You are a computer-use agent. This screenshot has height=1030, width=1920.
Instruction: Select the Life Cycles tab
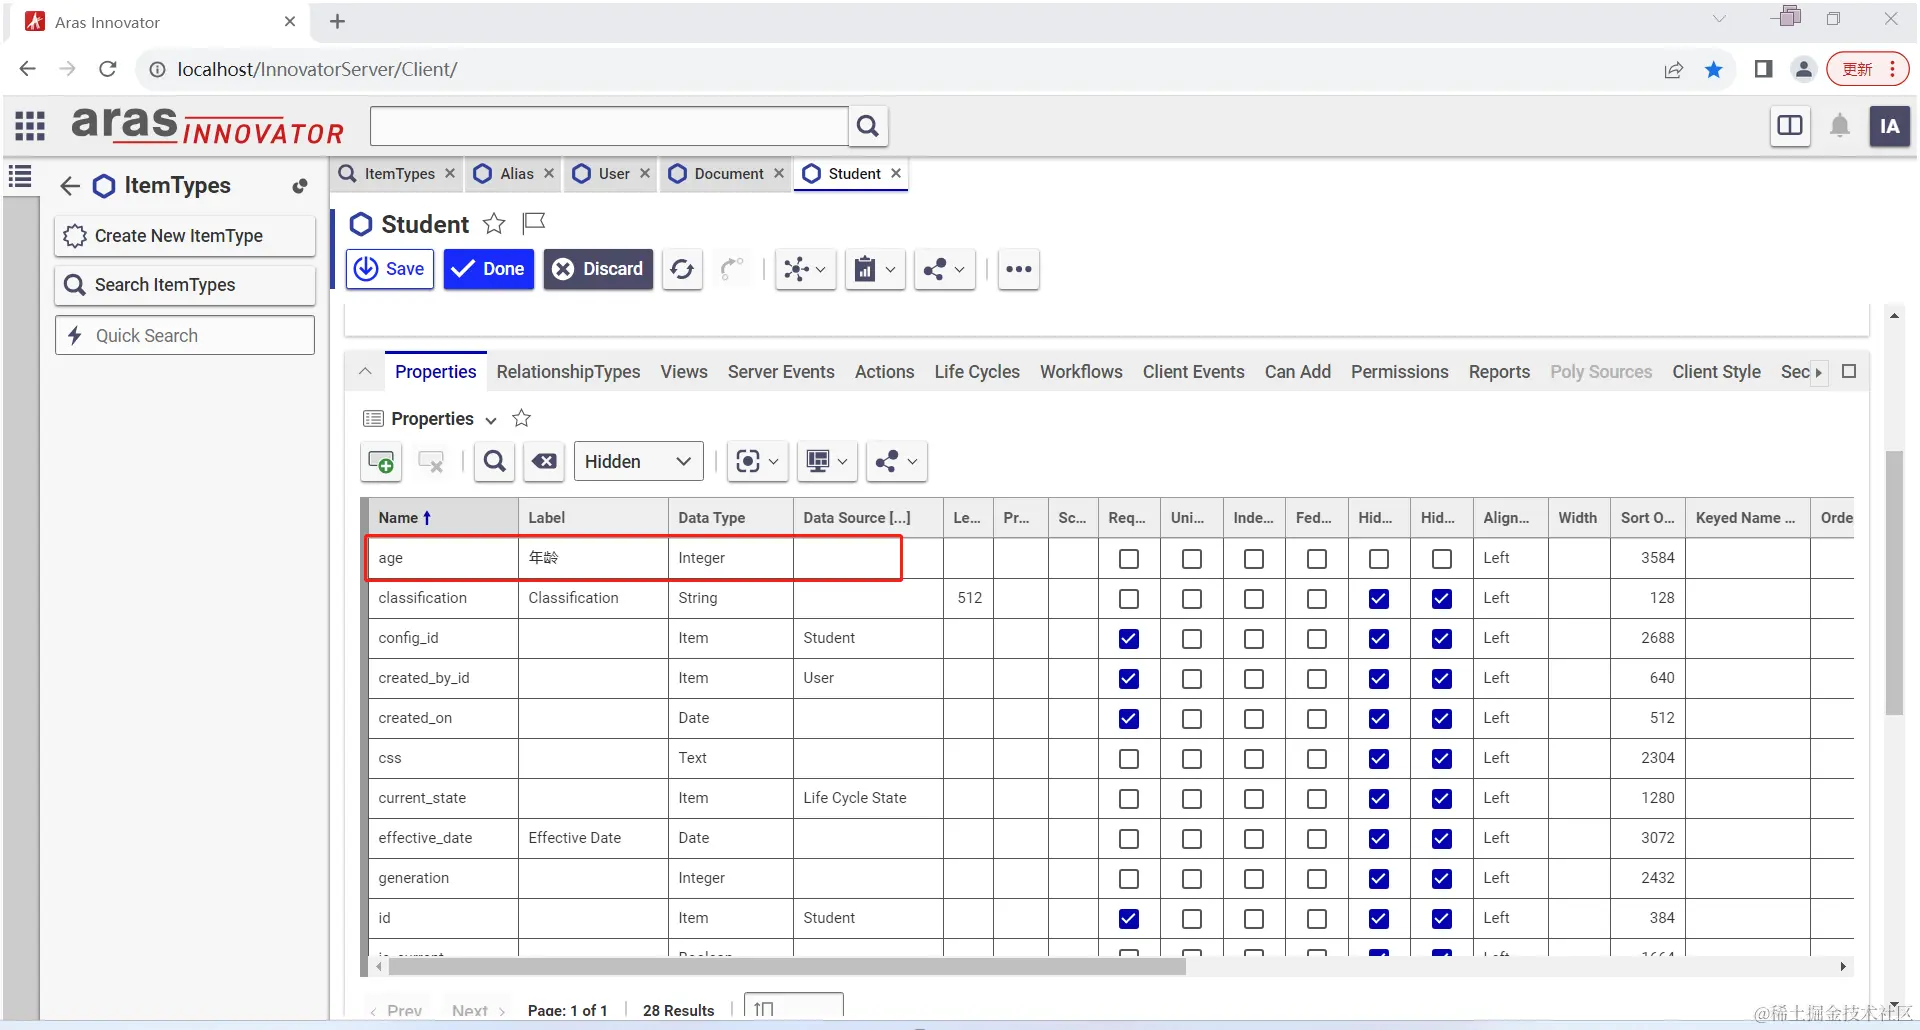(977, 372)
